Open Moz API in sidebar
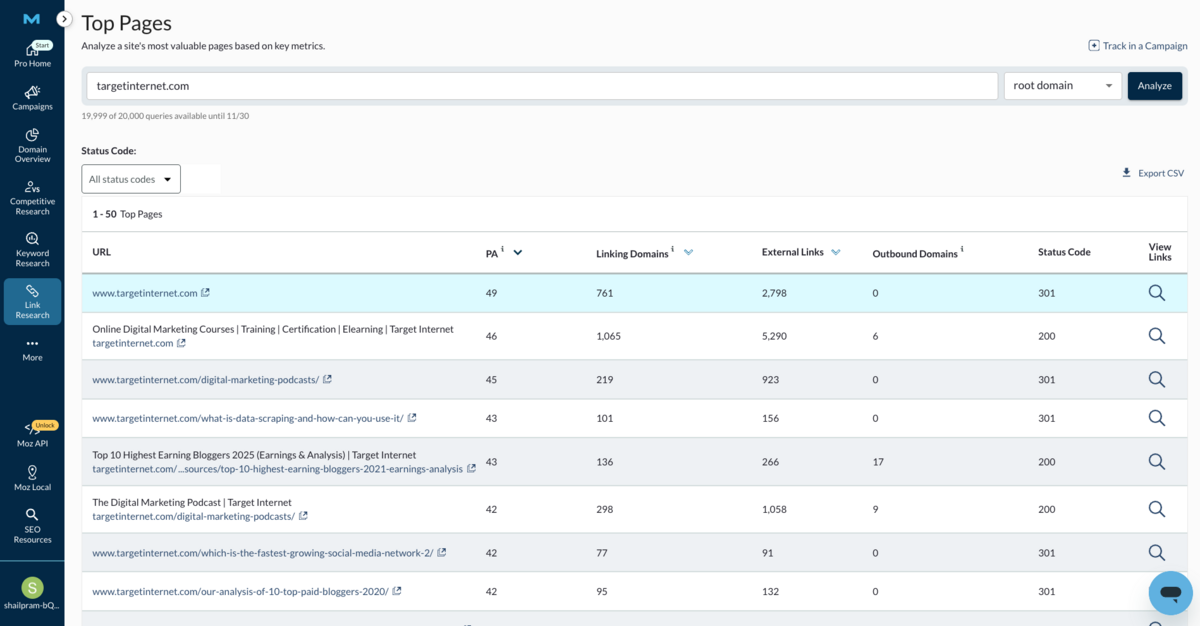This screenshot has height=626, width=1200. pyautogui.click(x=32, y=434)
